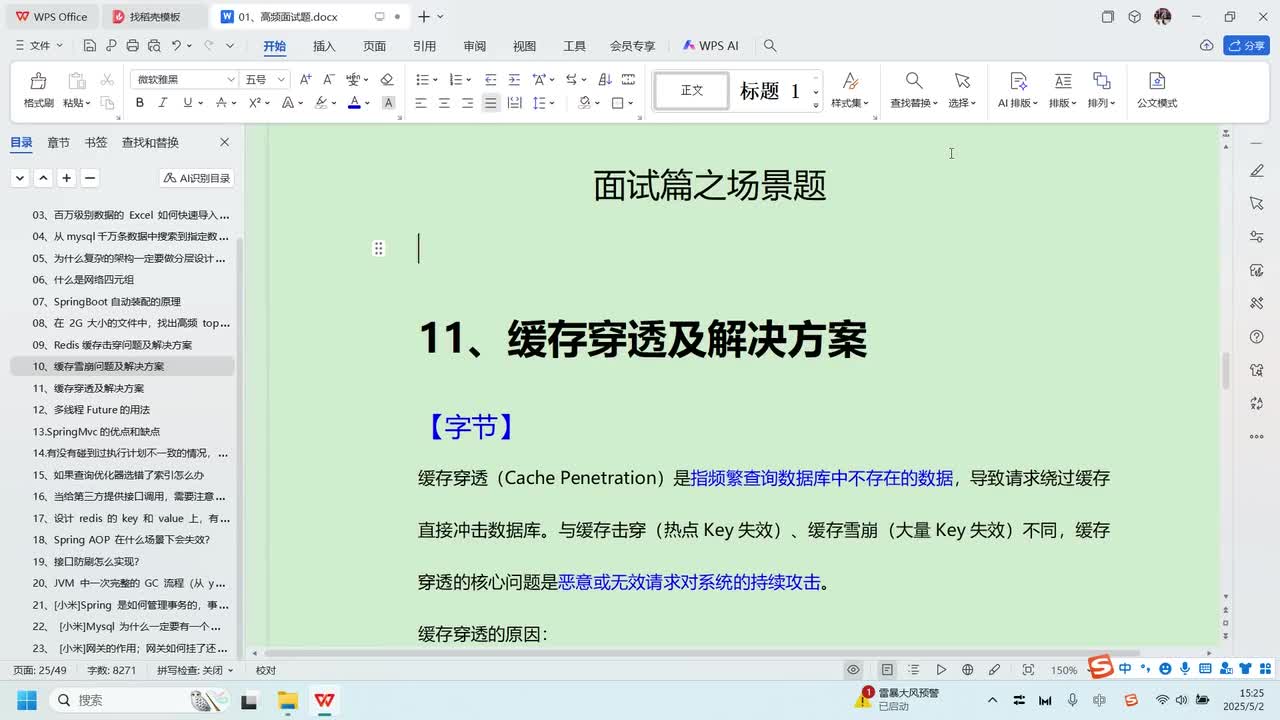
Task: Click the play/reading mode icon in status bar
Action: click(x=941, y=670)
